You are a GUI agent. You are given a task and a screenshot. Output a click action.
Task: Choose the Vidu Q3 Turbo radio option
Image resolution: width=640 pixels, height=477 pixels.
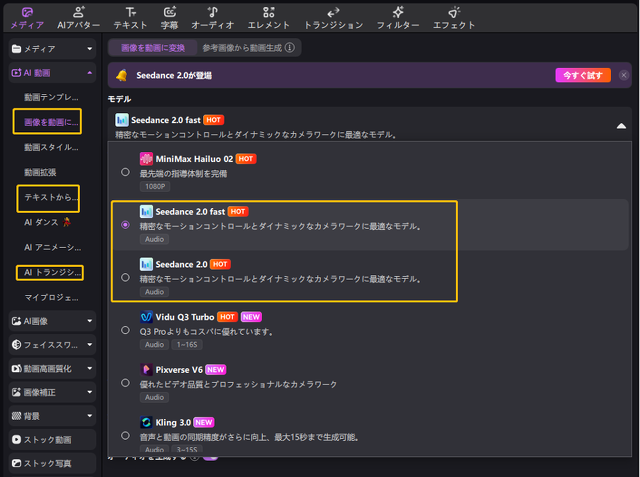click(x=125, y=330)
